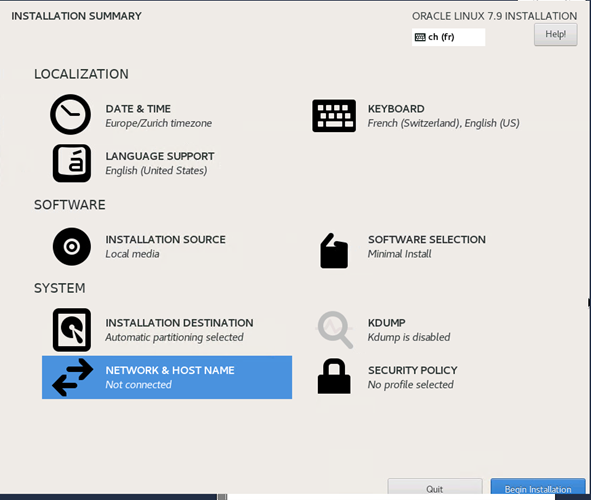Screen dimensions: 591x500
Task: Click the SECURITY POLICY heading
Action: pos(413,370)
